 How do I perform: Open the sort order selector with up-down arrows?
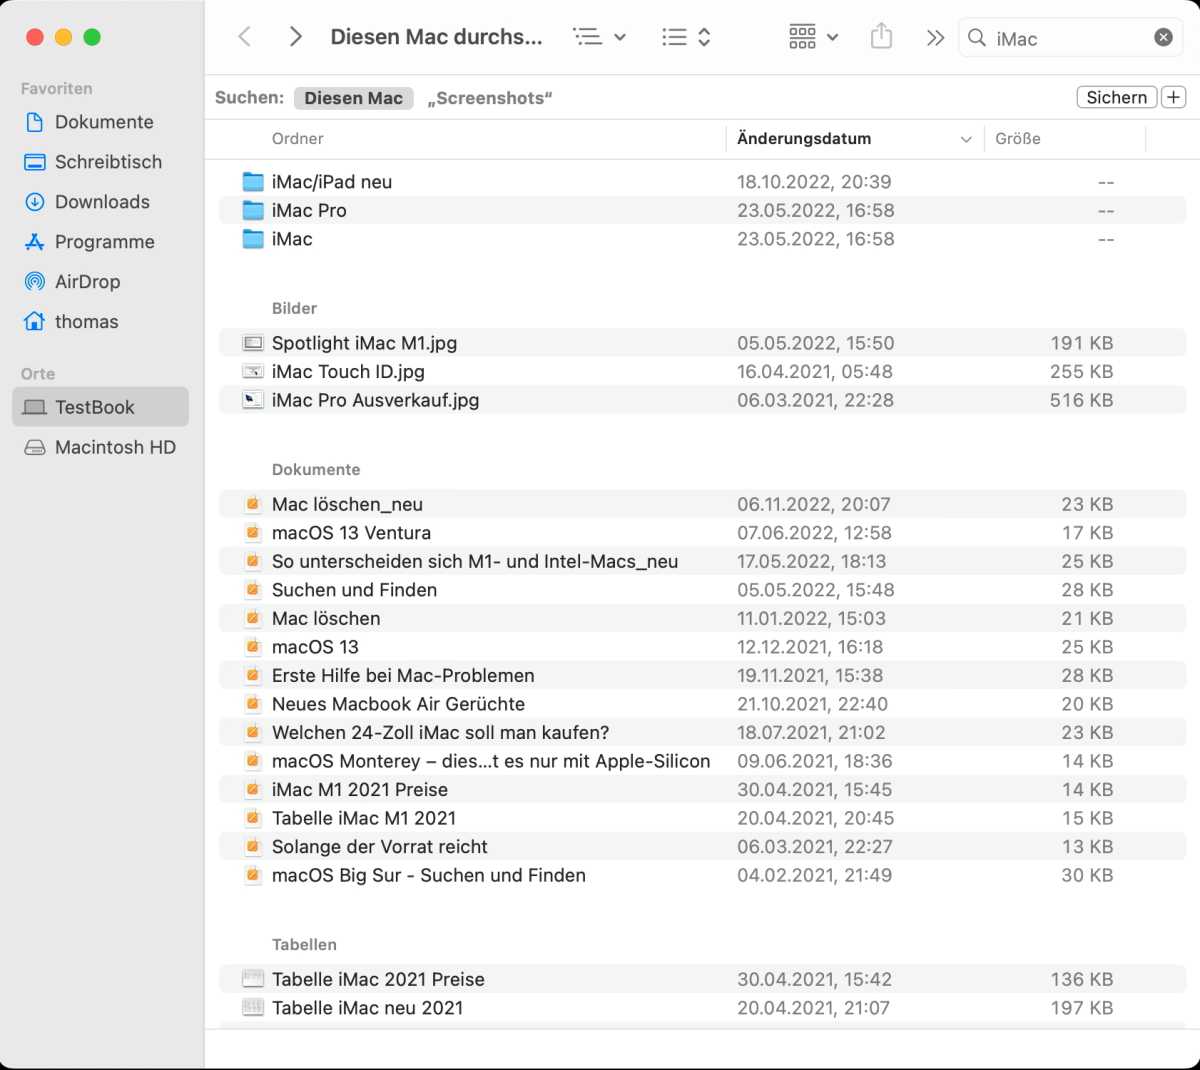point(686,37)
